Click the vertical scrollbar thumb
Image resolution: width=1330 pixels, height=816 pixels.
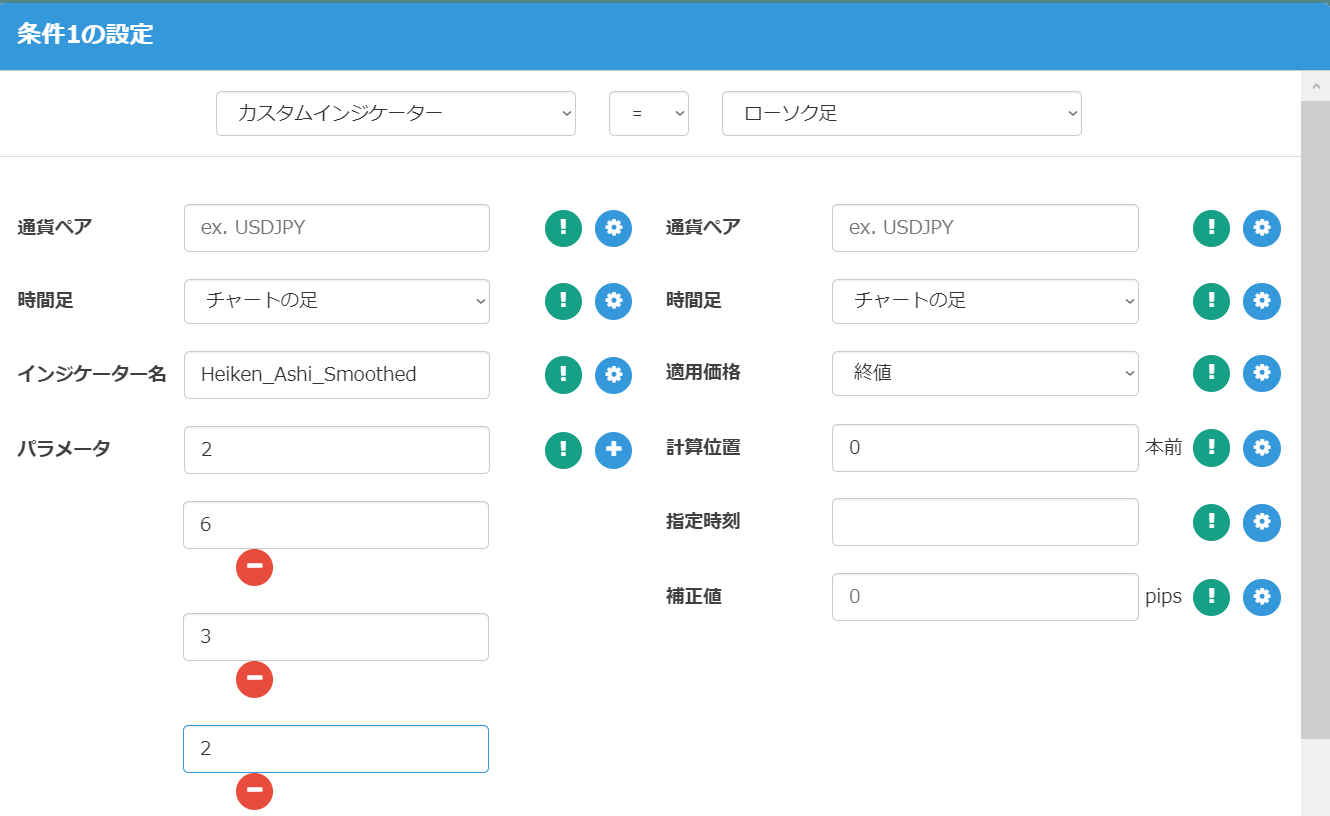tap(1315, 420)
